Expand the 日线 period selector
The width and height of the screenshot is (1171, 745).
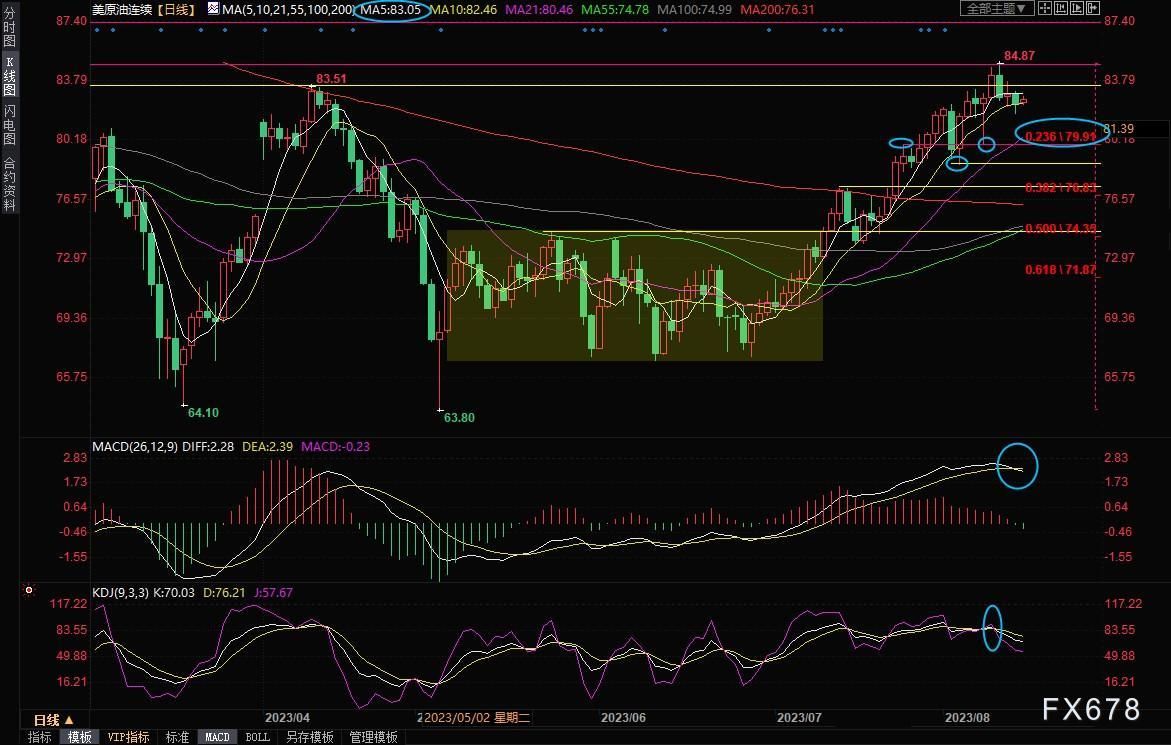click(53, 720)
